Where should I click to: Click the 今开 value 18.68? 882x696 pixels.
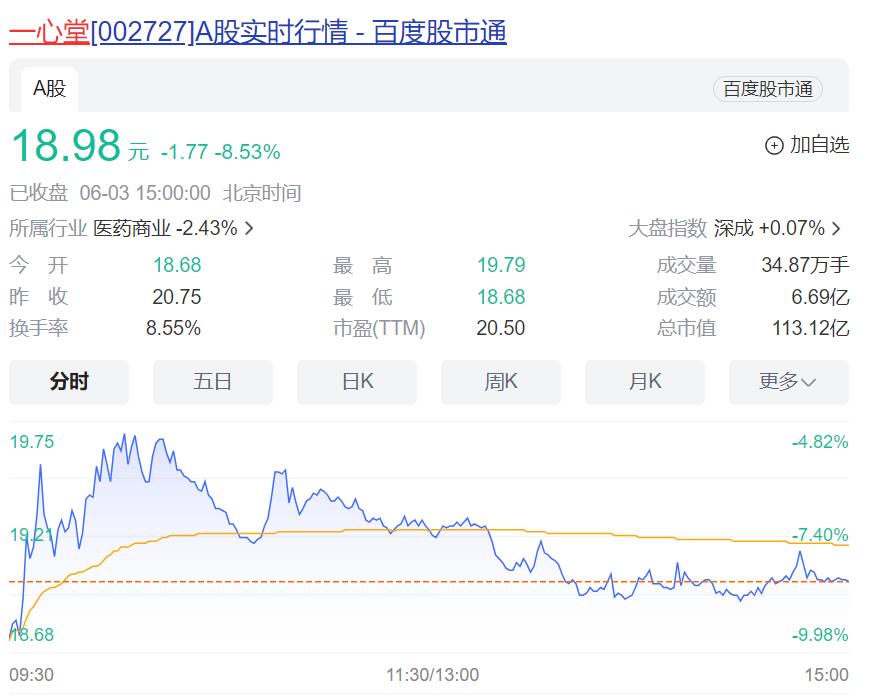(177, 265)
